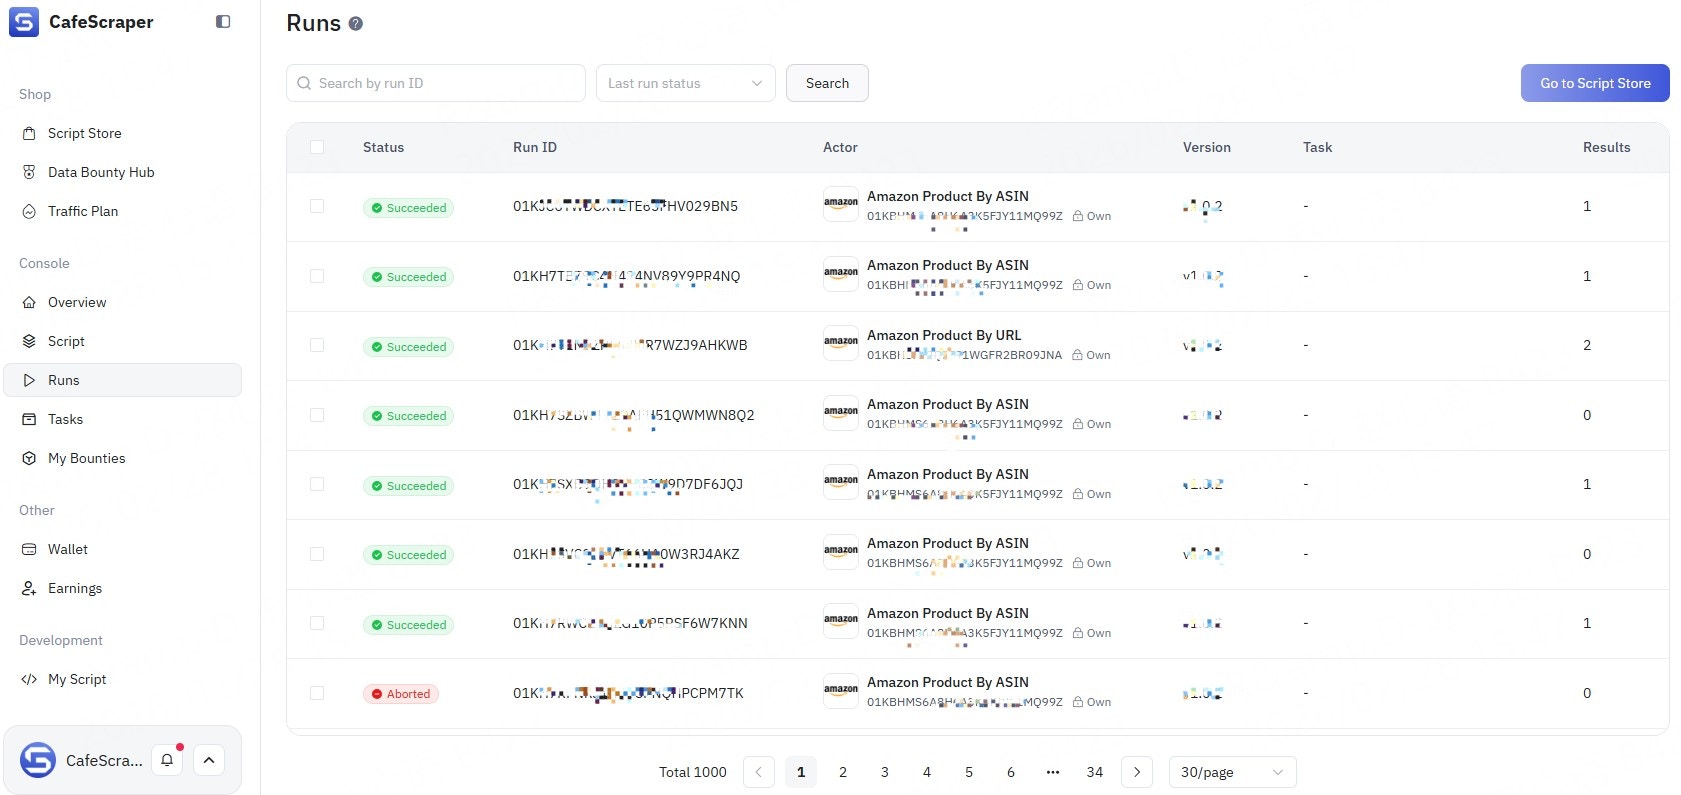The height and width of the screenshot is (795, 1681).
Task: Click Amazon icon of Product By URL row
Action: coord(841,343)
